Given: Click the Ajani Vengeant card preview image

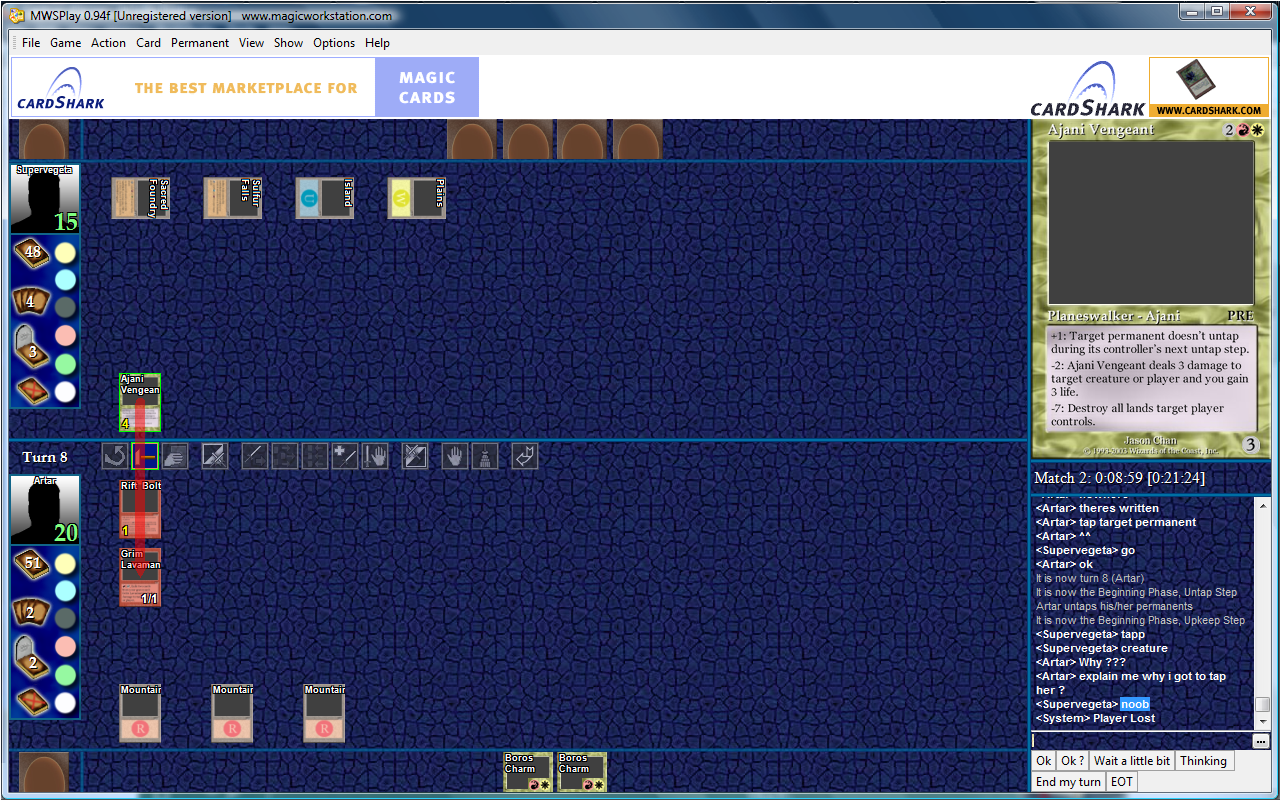Looking at the screenshot, I should [x=1151, y=224].
